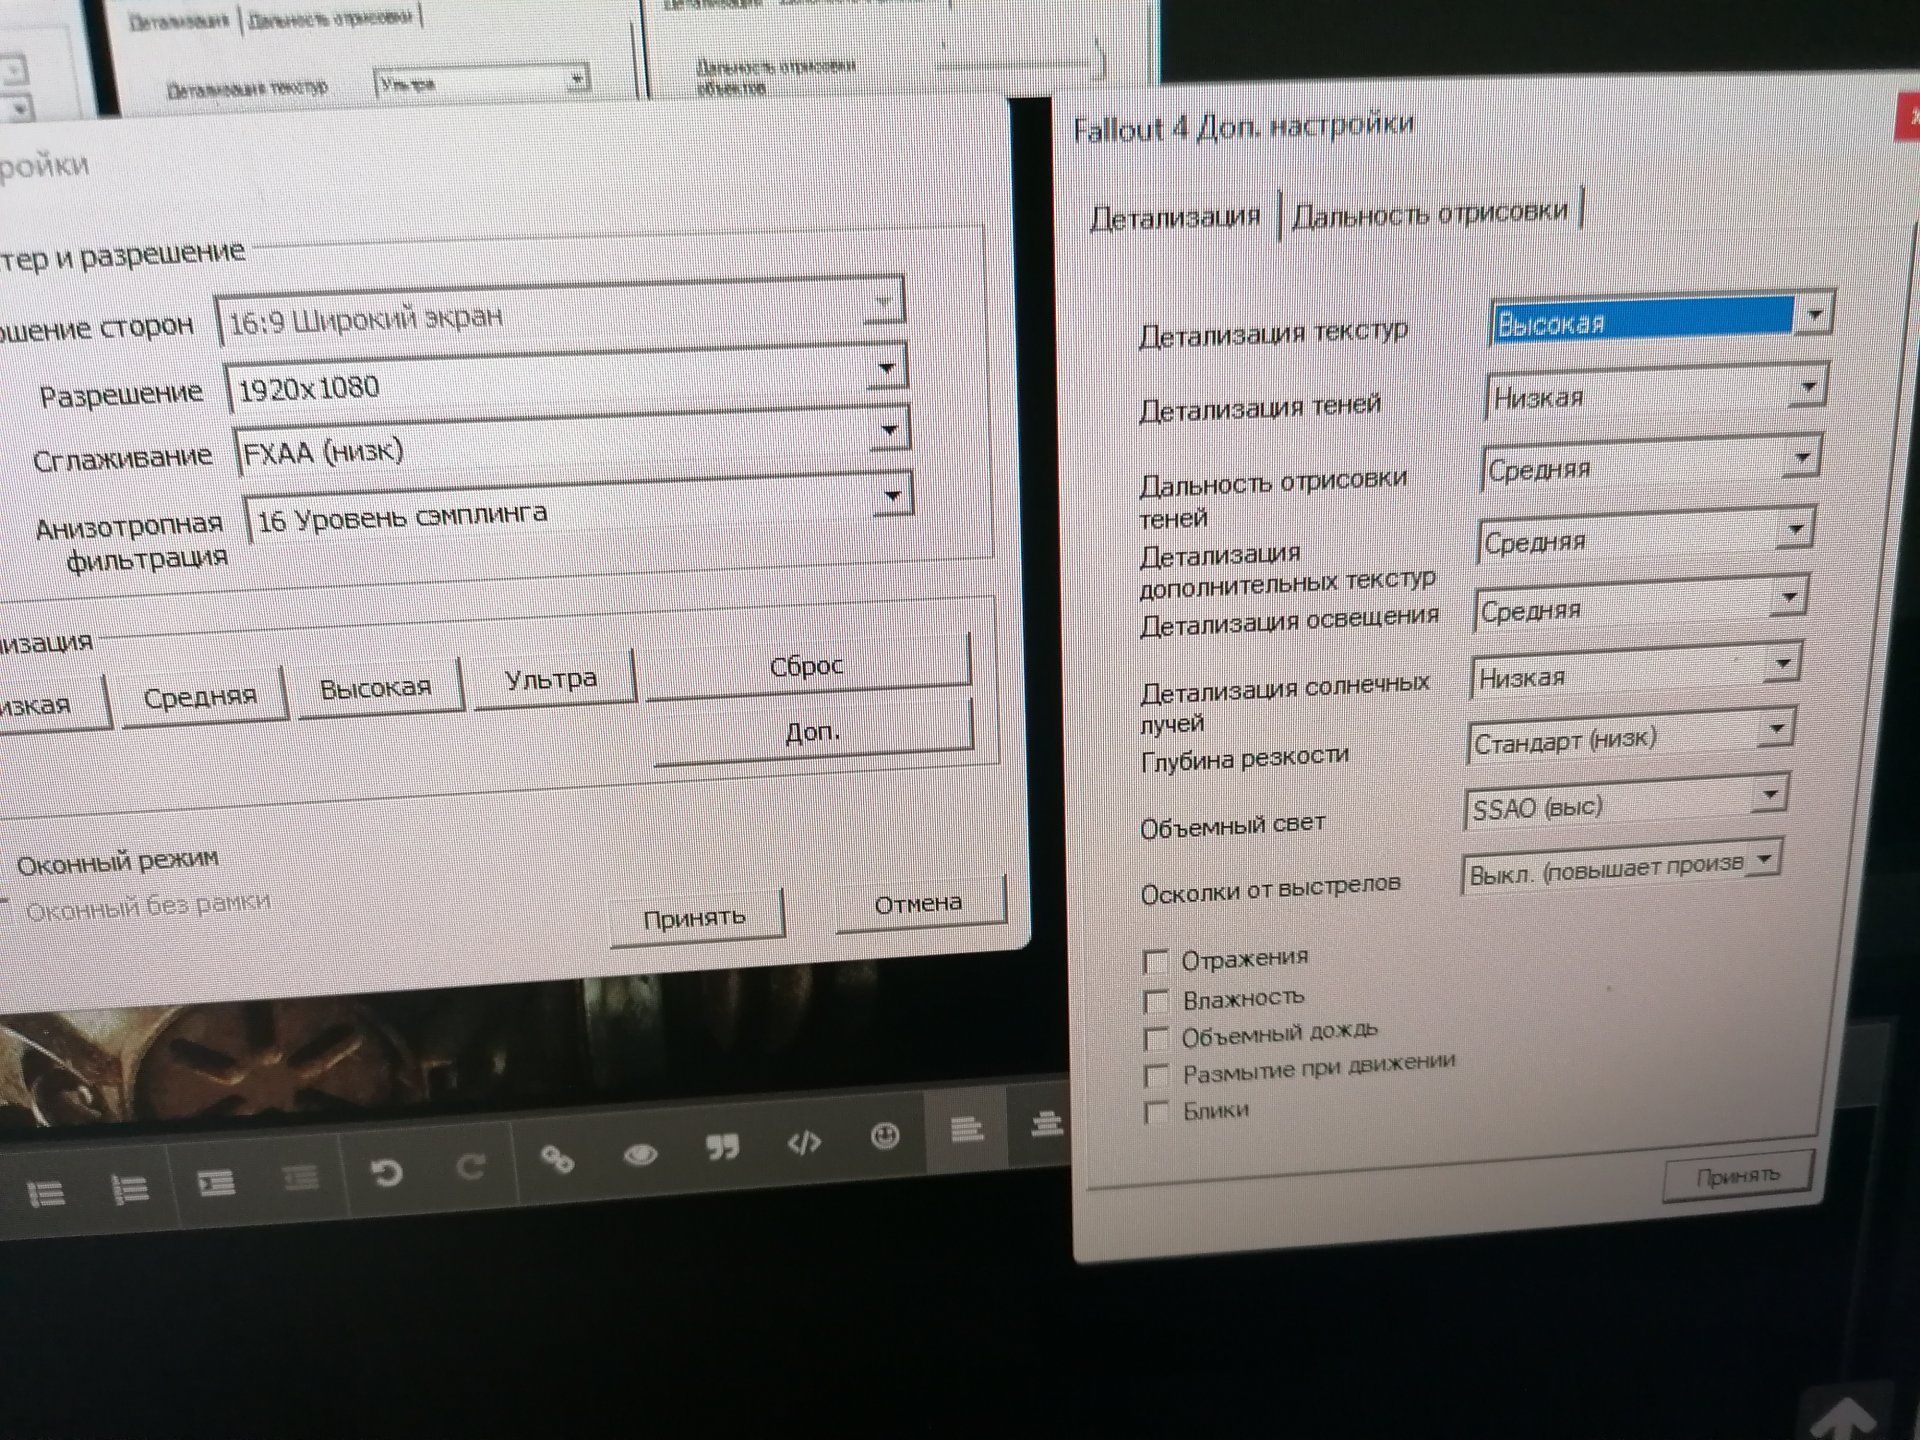The height and width of the screenshot is (1440, 1920).
Task: Click the numbered list icon
Action: coord(130,1189)
